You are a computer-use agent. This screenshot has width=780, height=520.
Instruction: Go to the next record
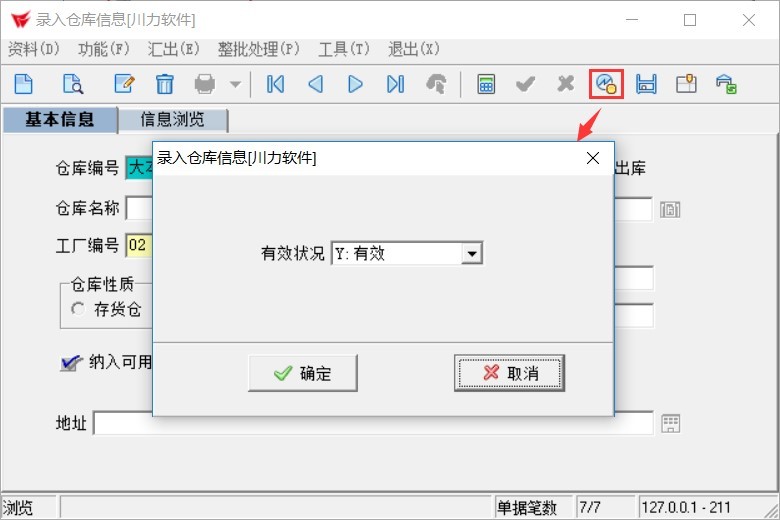pyautogui.click(x=355, y=84)
